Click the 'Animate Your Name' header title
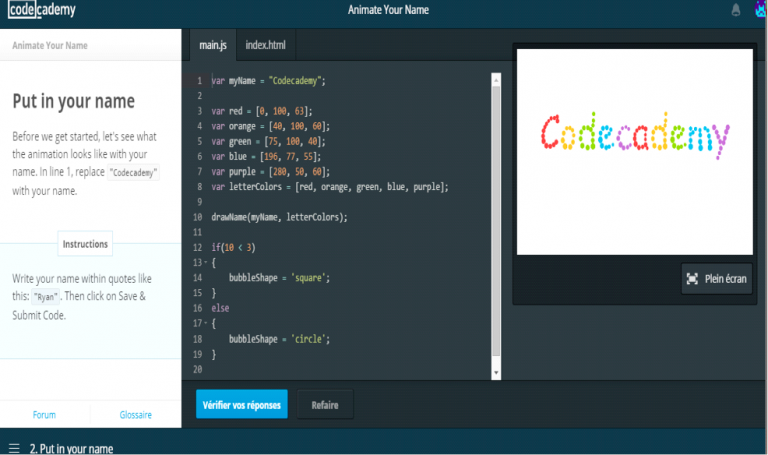The width and height of the screenshot is (768, 455). [388, 10]
